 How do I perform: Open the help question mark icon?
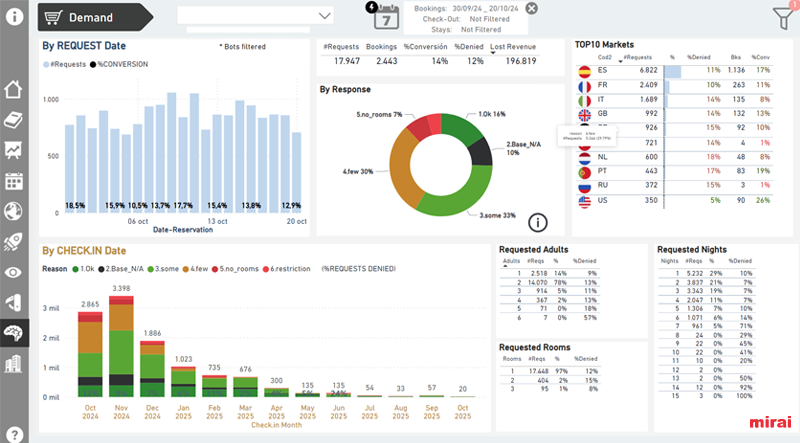click(x=14, y=434)
